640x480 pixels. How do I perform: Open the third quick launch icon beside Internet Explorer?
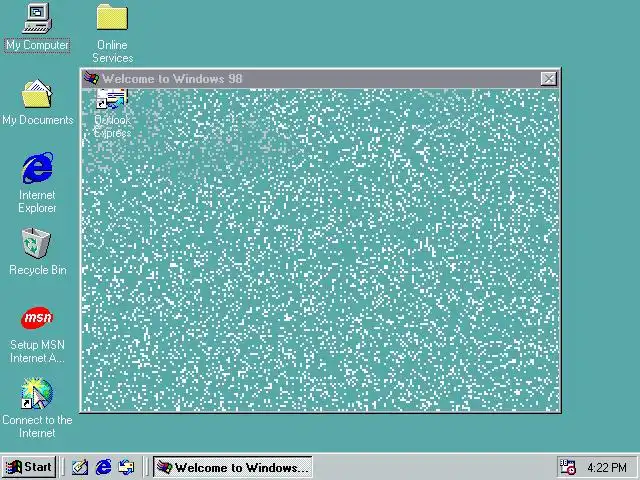coord(126,467)
